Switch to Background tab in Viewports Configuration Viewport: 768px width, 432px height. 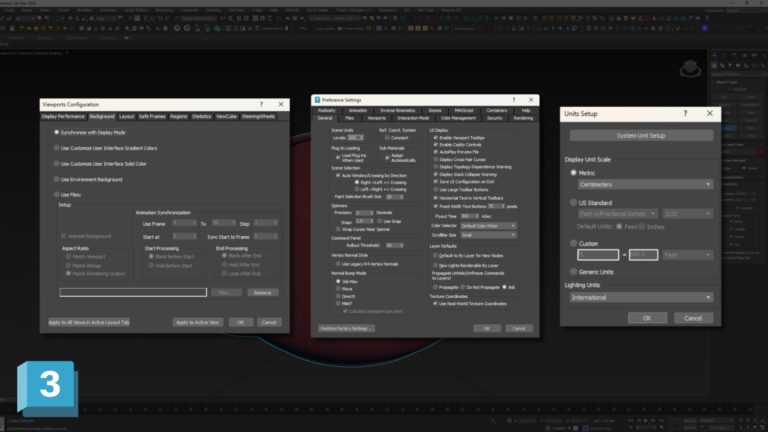(x=102, y=117)
